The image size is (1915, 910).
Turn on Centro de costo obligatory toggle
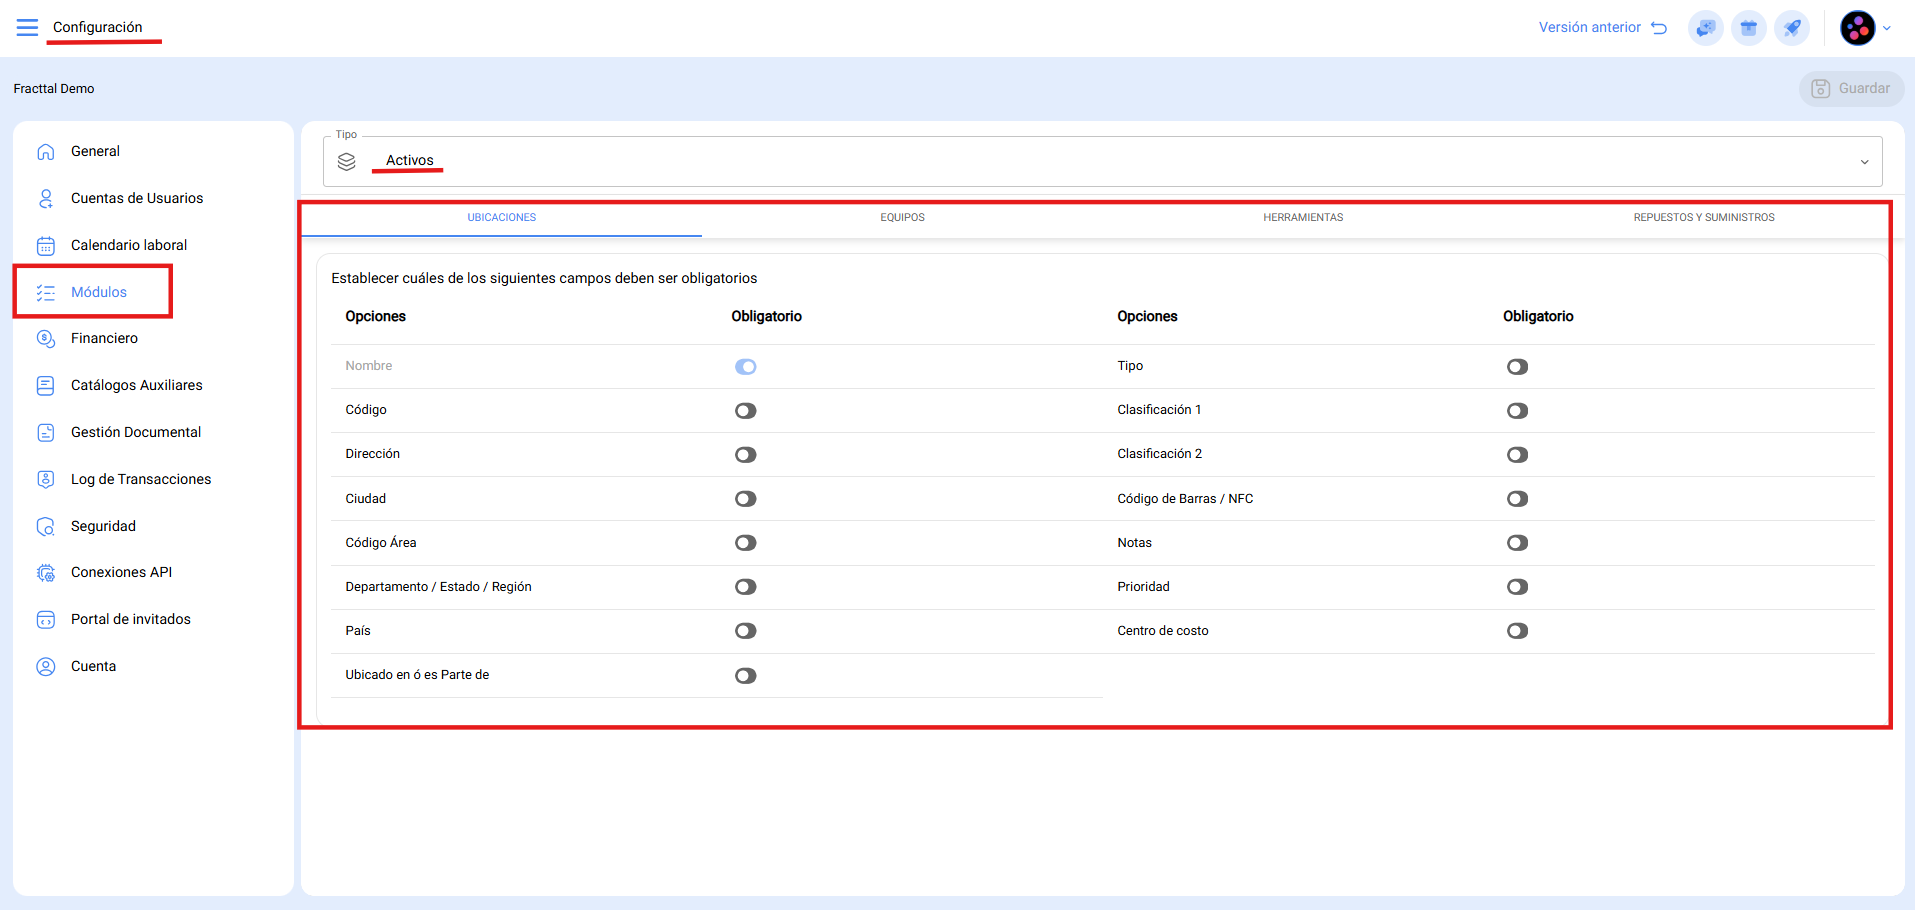(x=1517, y=631)
